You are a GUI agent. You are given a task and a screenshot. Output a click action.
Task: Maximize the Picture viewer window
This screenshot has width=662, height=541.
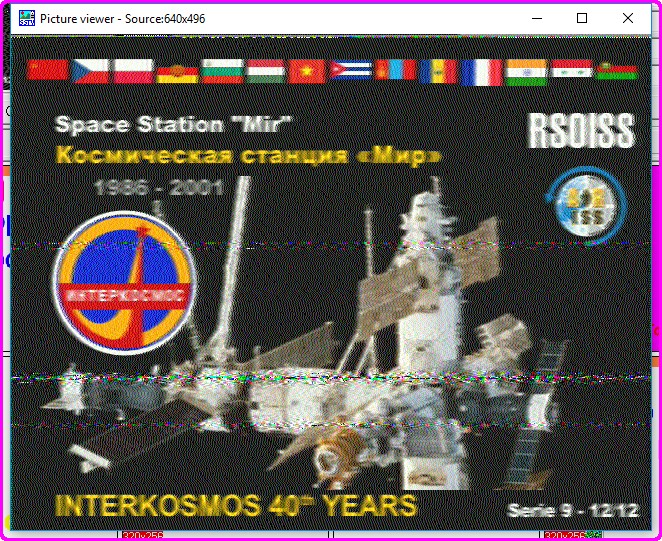tap(582, 19)
